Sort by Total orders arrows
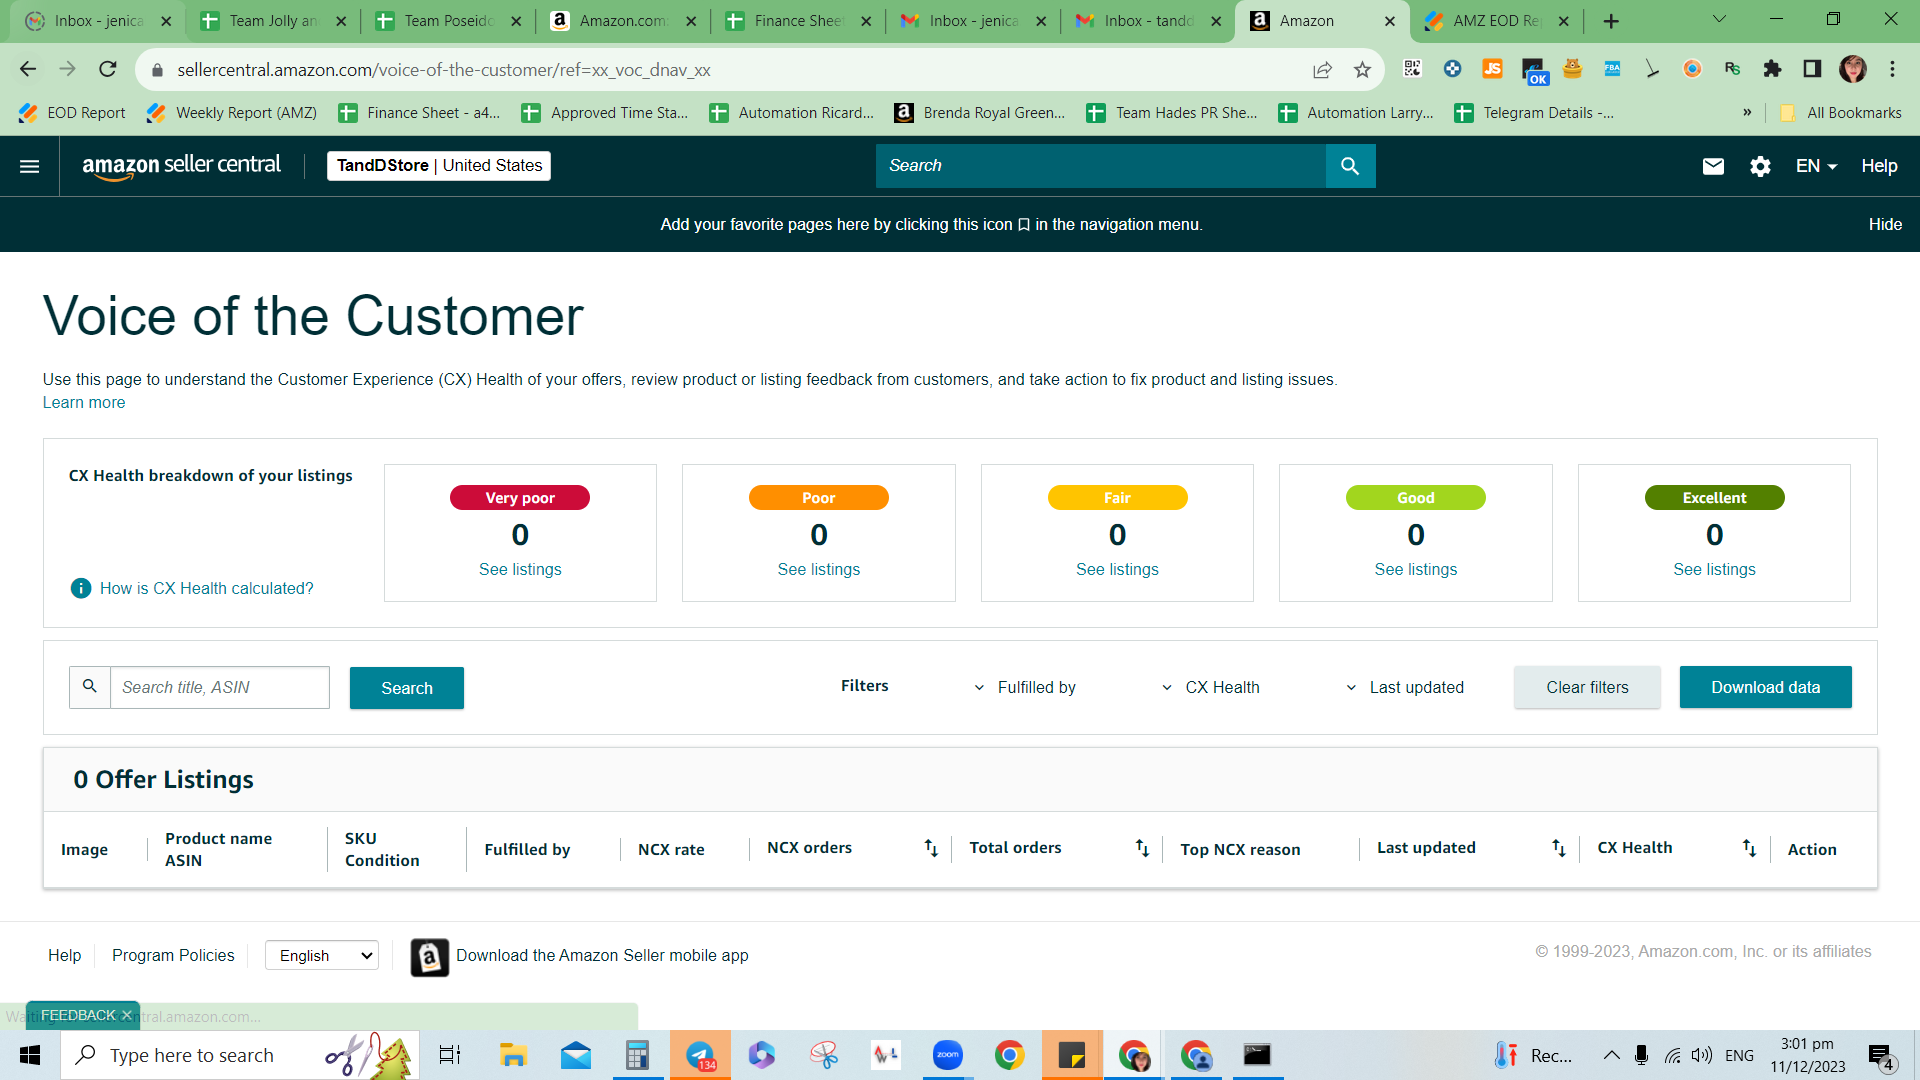 (x=1142, y=848)
